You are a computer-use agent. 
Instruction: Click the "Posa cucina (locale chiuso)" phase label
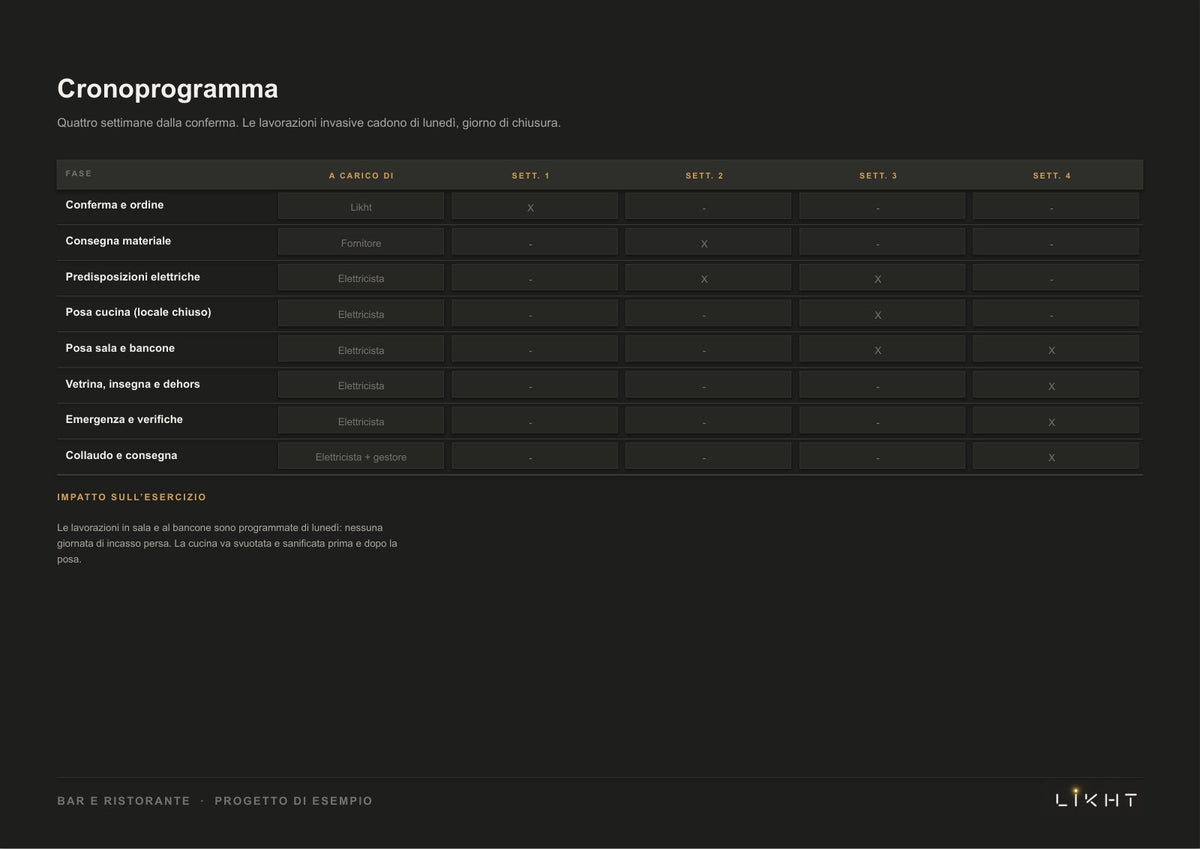coord(138,312)
